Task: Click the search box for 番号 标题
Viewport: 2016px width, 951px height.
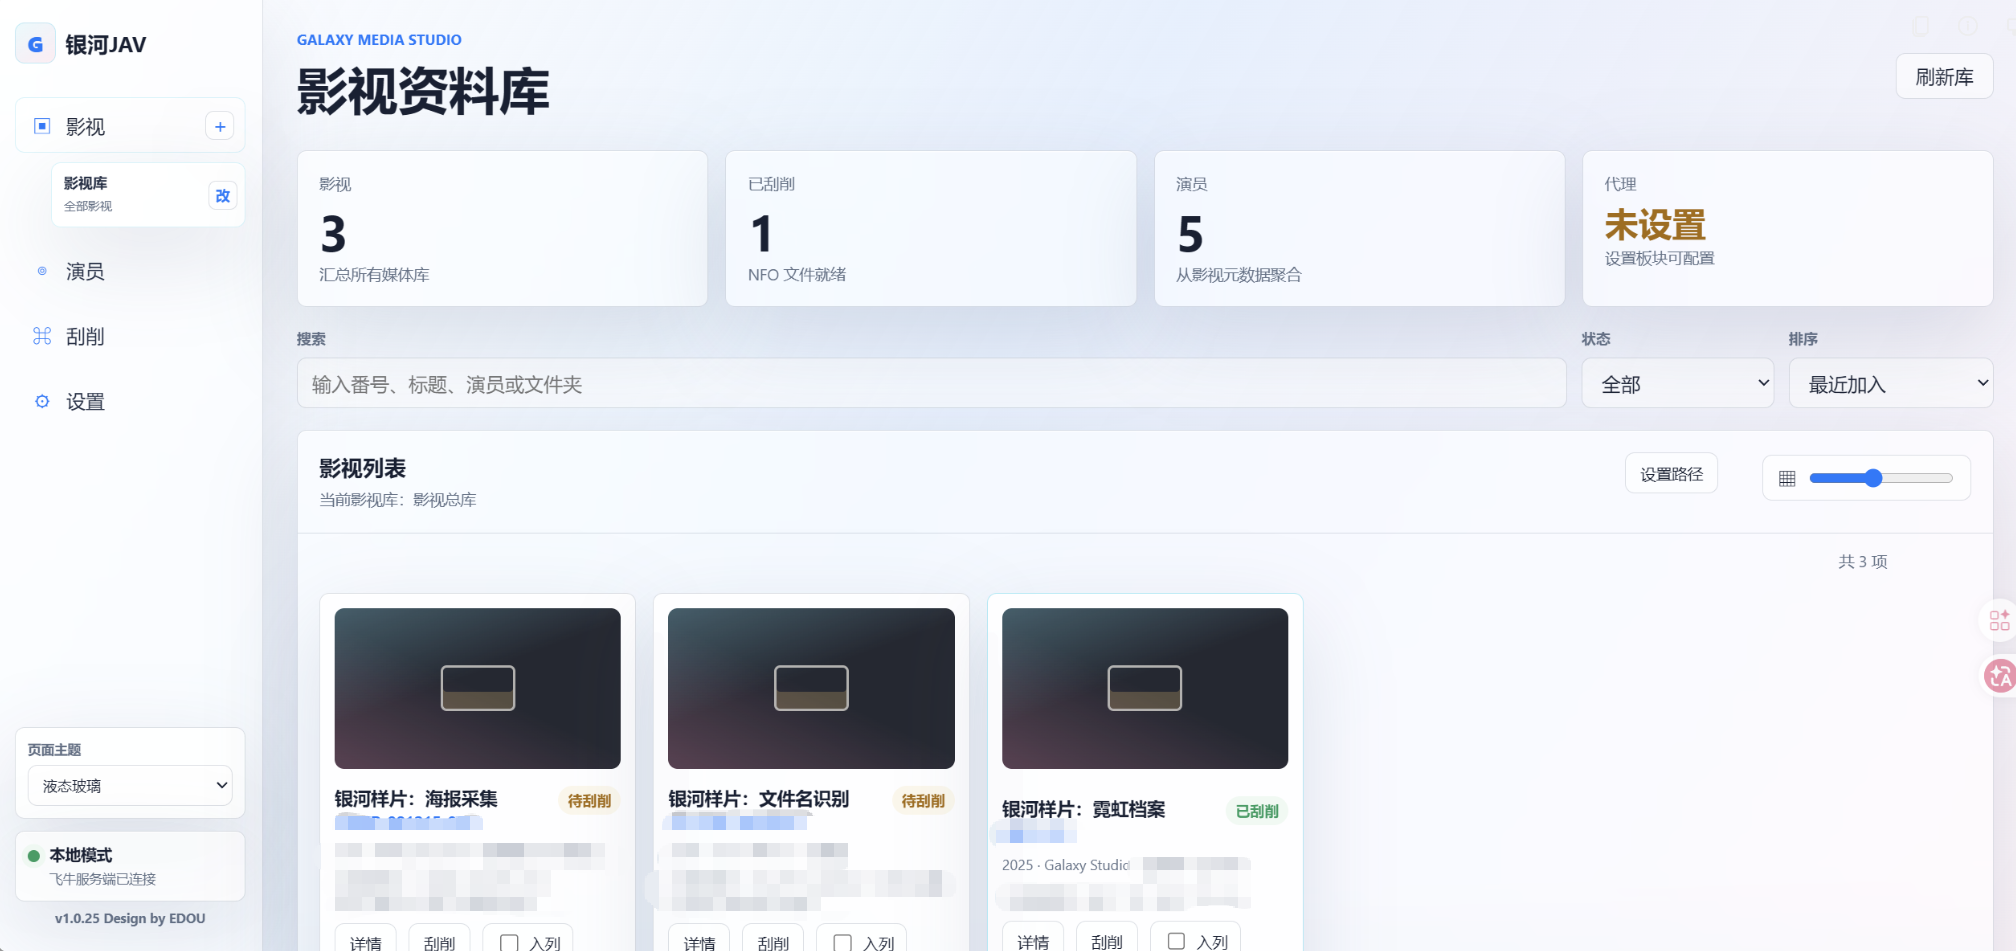Action: click(x=931, y=384)
